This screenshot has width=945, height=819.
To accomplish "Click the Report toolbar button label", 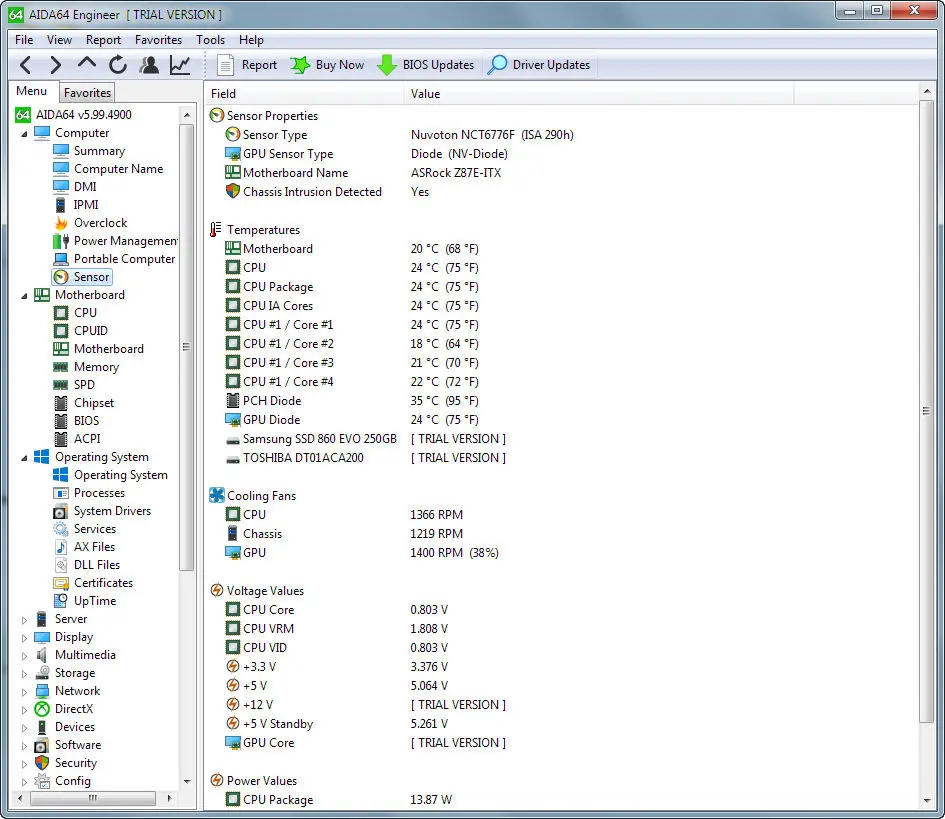I will coord(259,64).
